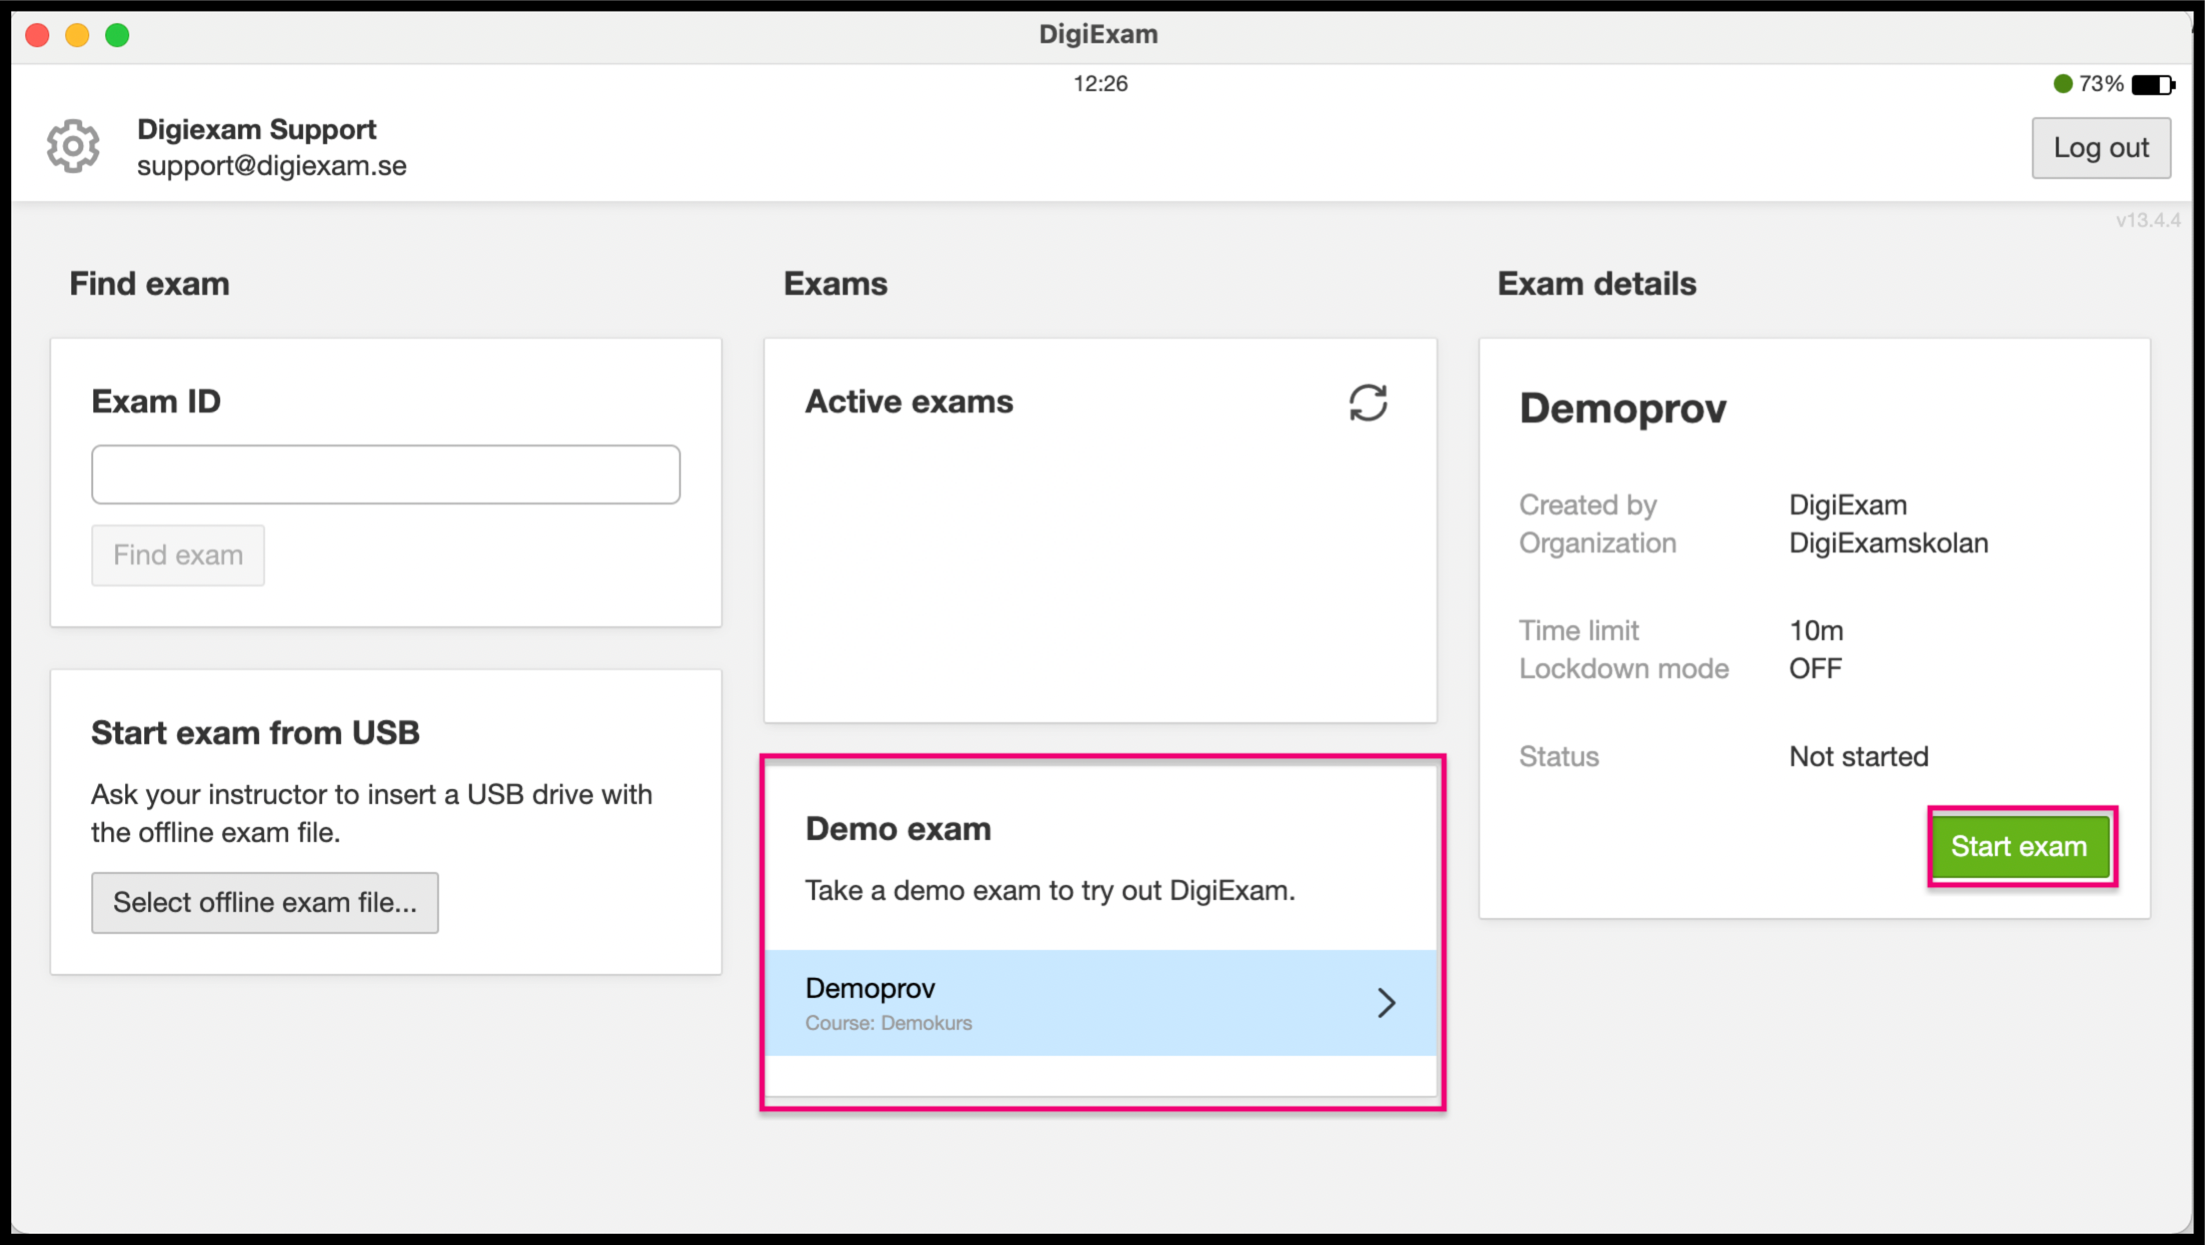The width and height of the screenshot is (2205, 1245).
Task: Open Demoprov using its chevron arrow
Action: (1386, 1003)
